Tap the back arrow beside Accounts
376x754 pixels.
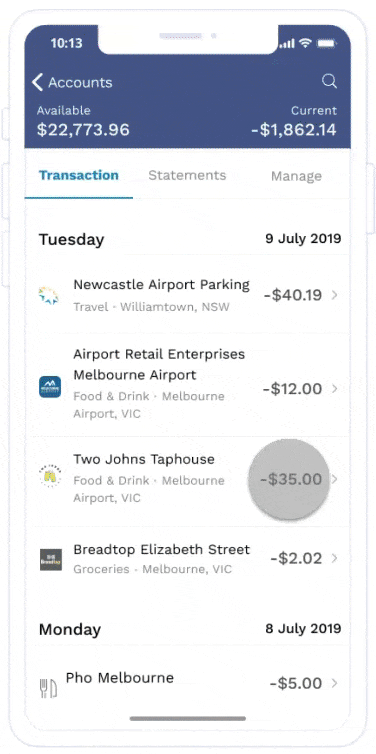[37, 82]
